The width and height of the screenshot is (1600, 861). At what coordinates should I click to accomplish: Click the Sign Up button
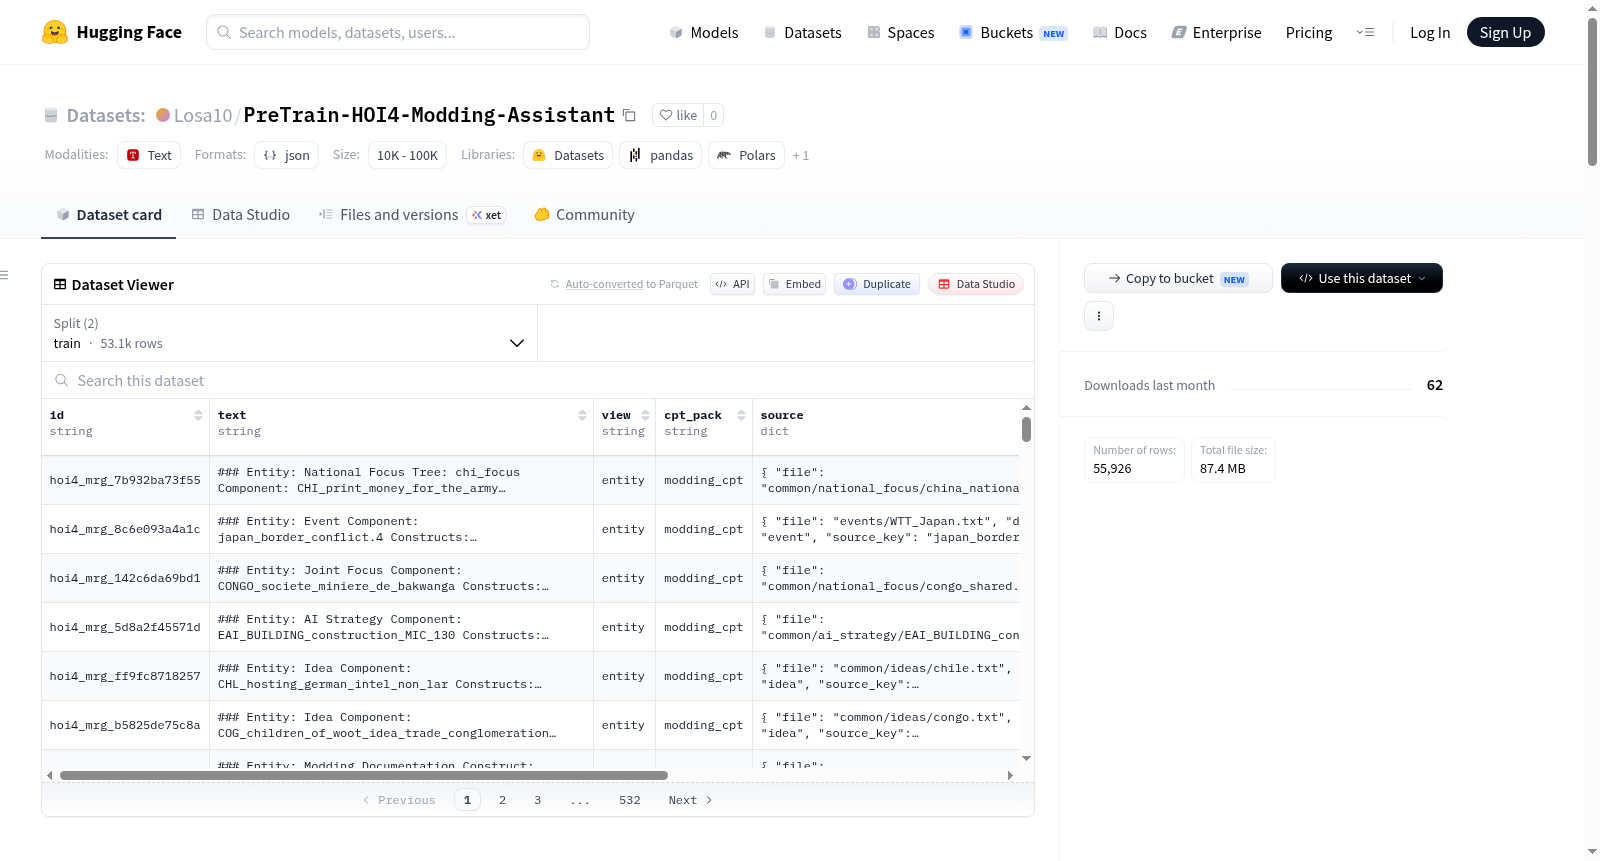click(x=1505, y=32)
